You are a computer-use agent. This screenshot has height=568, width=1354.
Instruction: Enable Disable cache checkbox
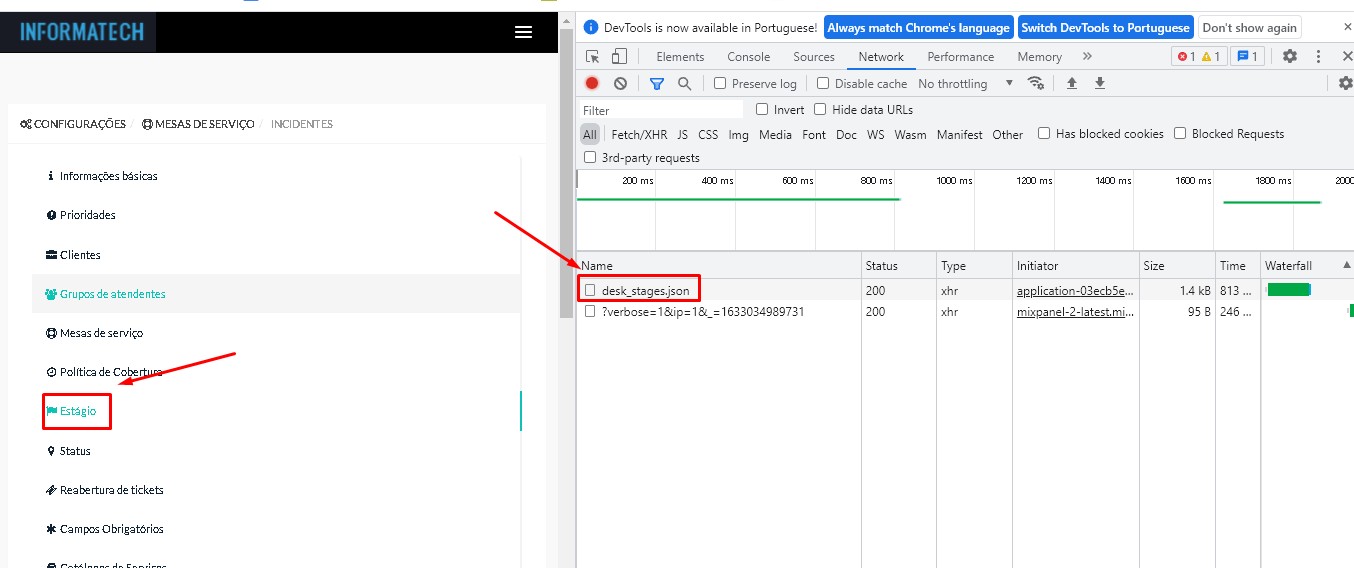[823, 83]
